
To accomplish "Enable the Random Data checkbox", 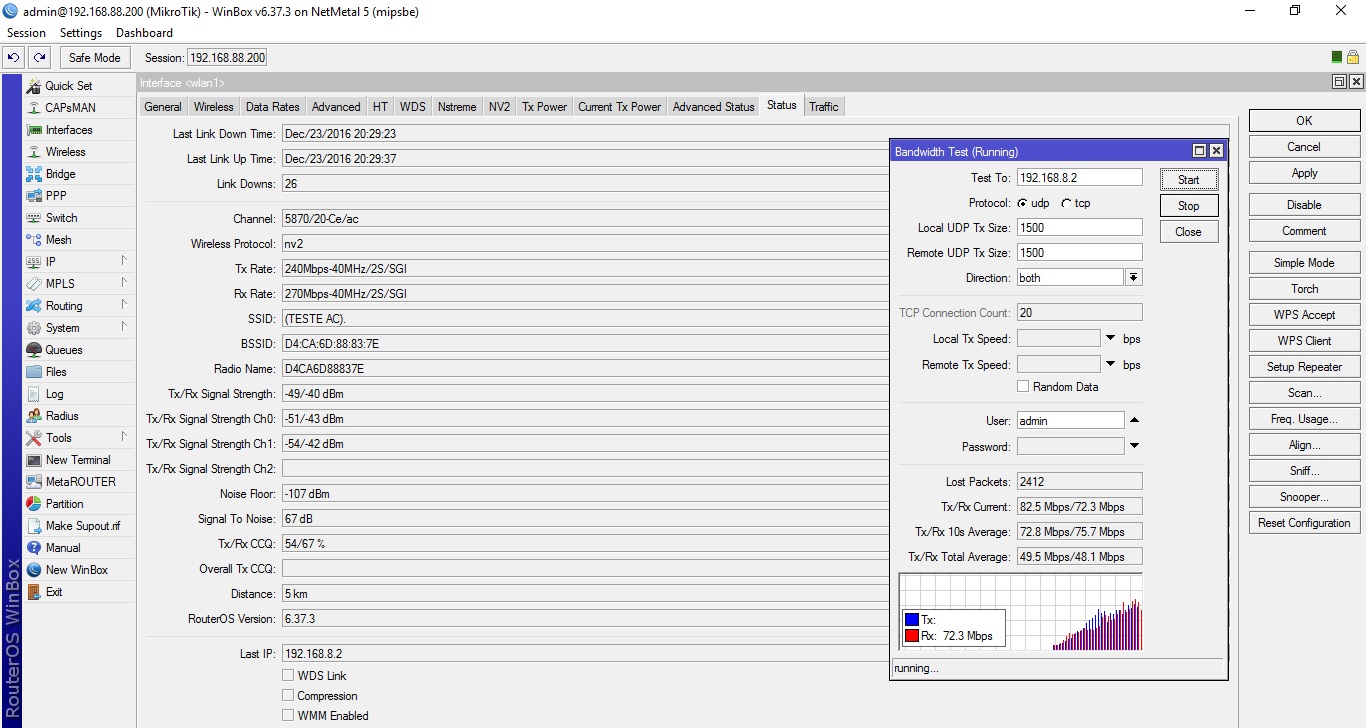I will coord(1023,387).
